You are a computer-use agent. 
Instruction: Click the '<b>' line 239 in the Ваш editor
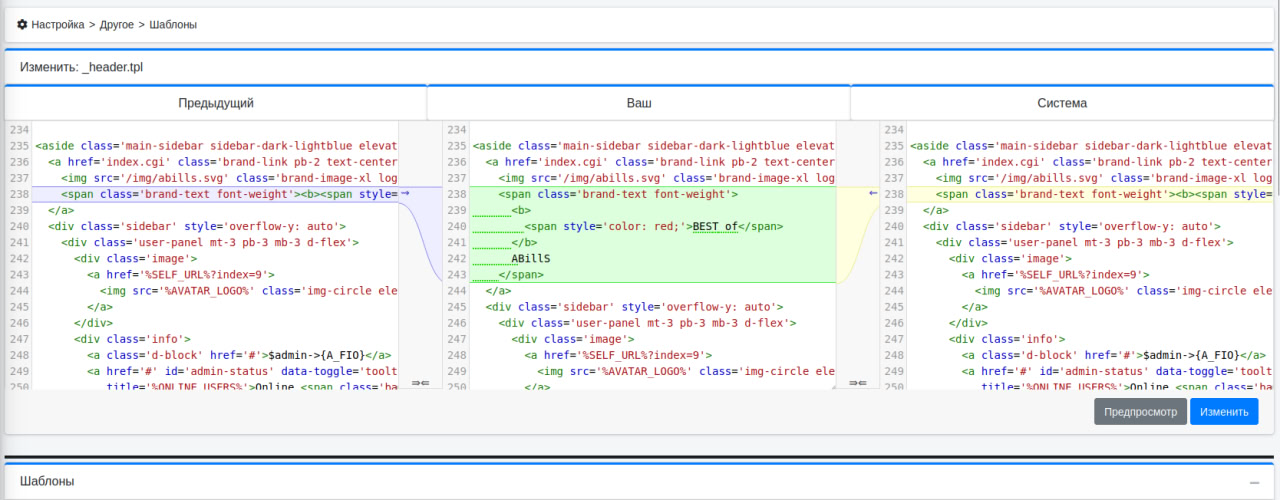pyautogui.click(x=521, y=211)
